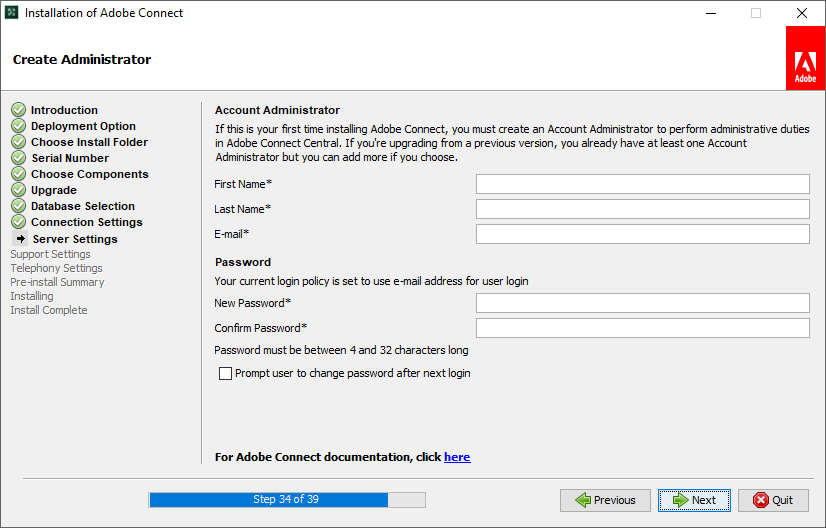Close the installer window
This screenshot has height=528, width=826.
click(x=802, y=13)
